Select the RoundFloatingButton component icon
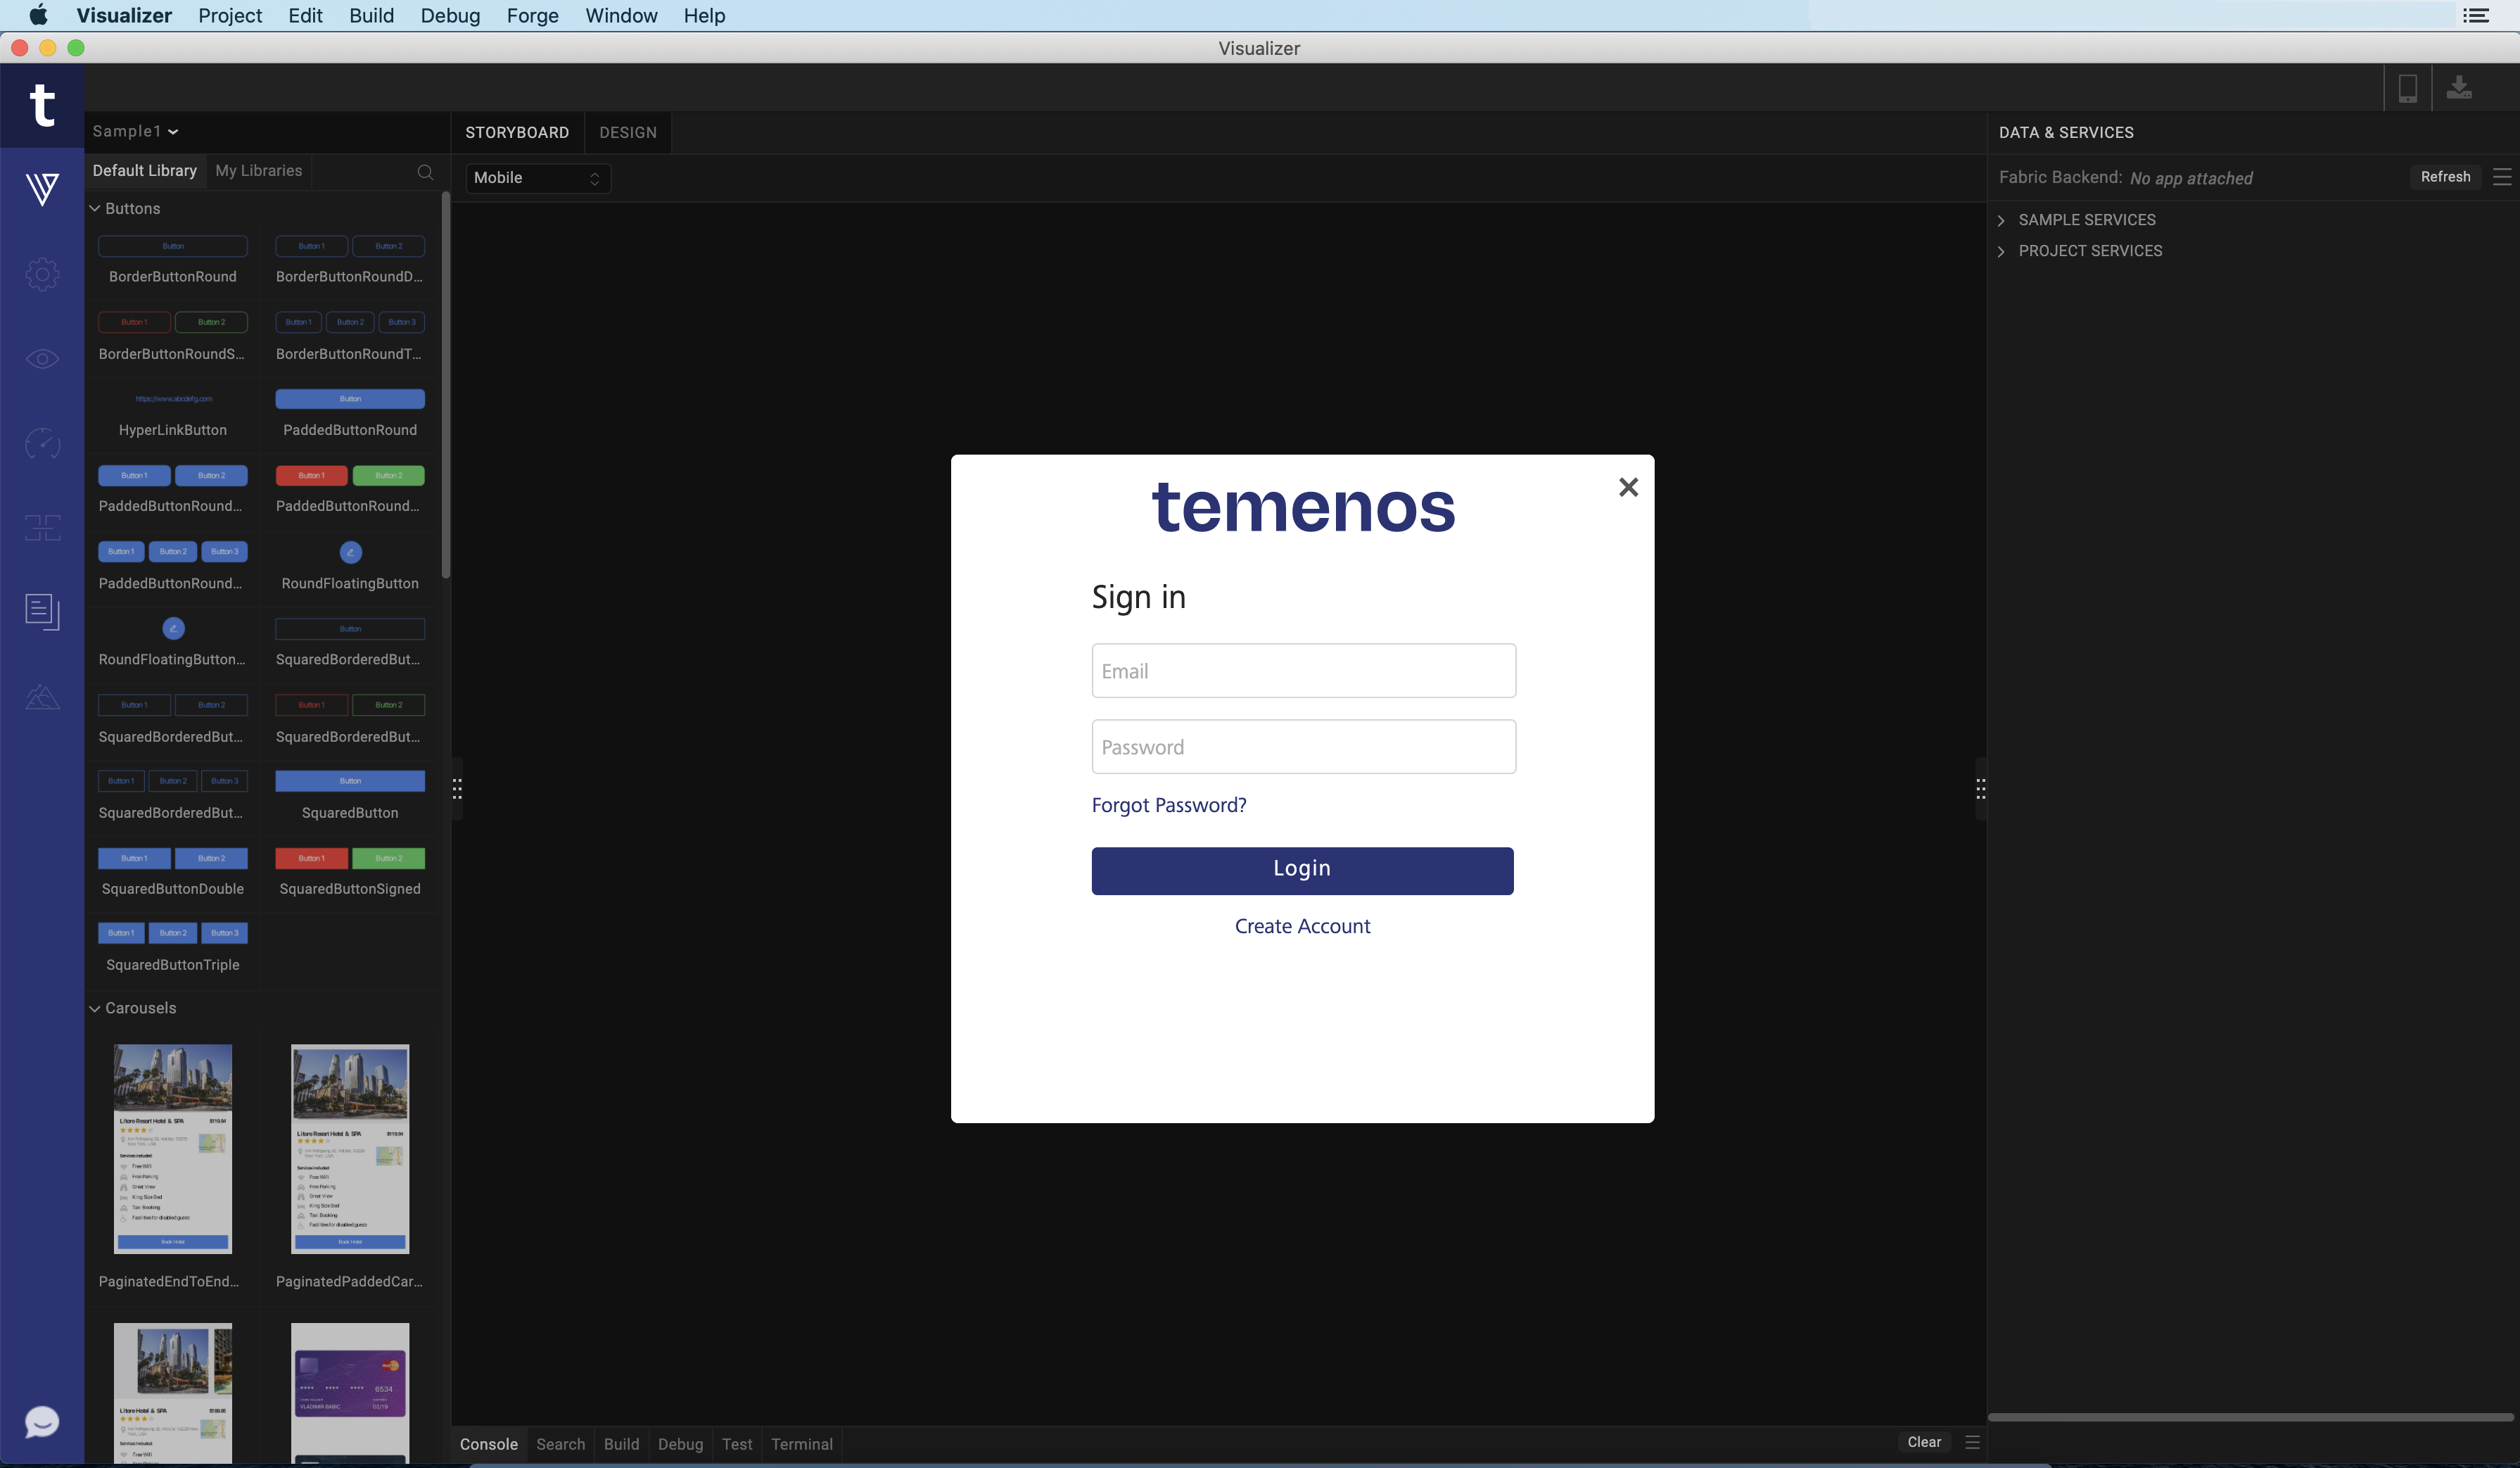The width and height of the screenshot is (2520, 1468). click(x=350, y=552)
